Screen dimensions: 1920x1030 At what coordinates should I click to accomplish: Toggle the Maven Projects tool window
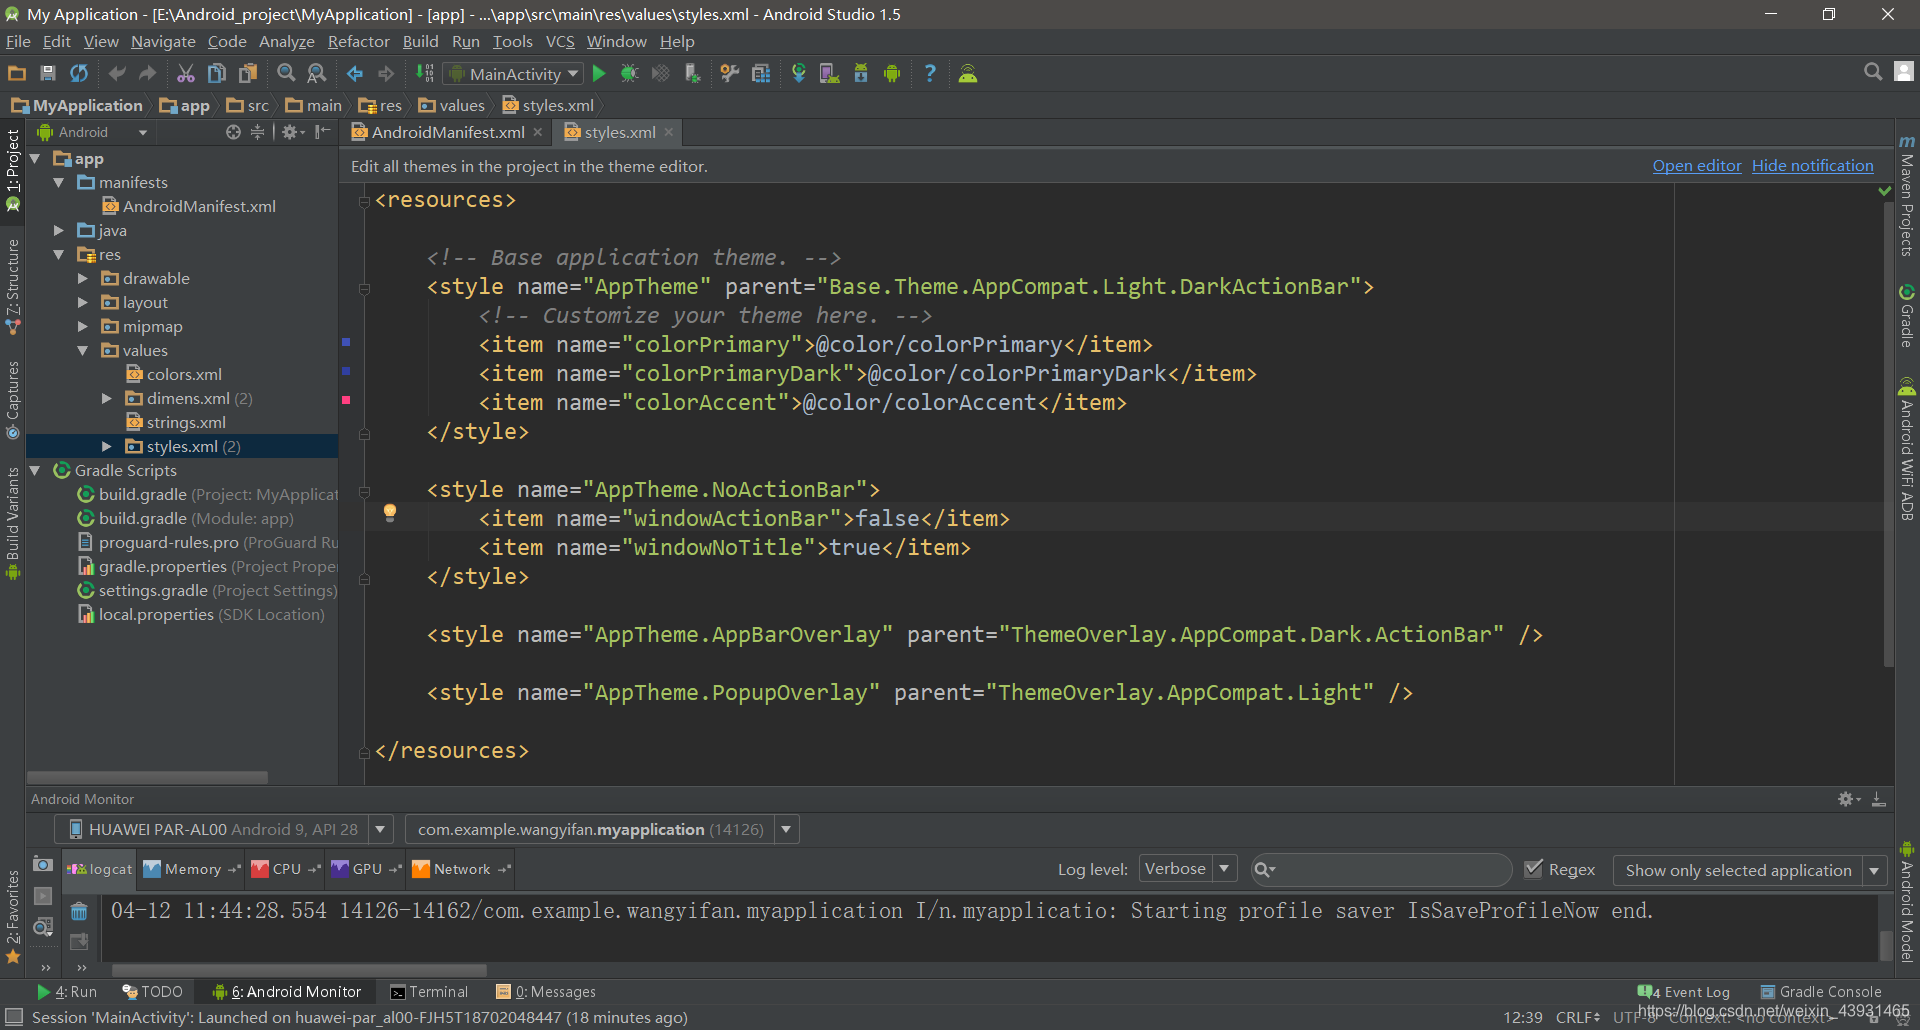(x=1907, y=196)
